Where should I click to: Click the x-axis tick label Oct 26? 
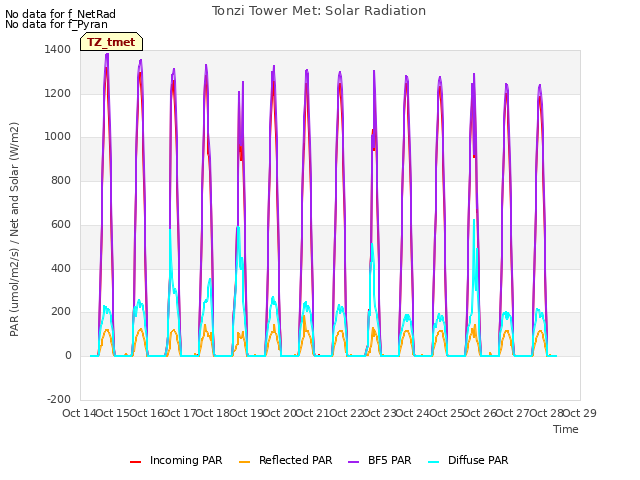[480, 413]
